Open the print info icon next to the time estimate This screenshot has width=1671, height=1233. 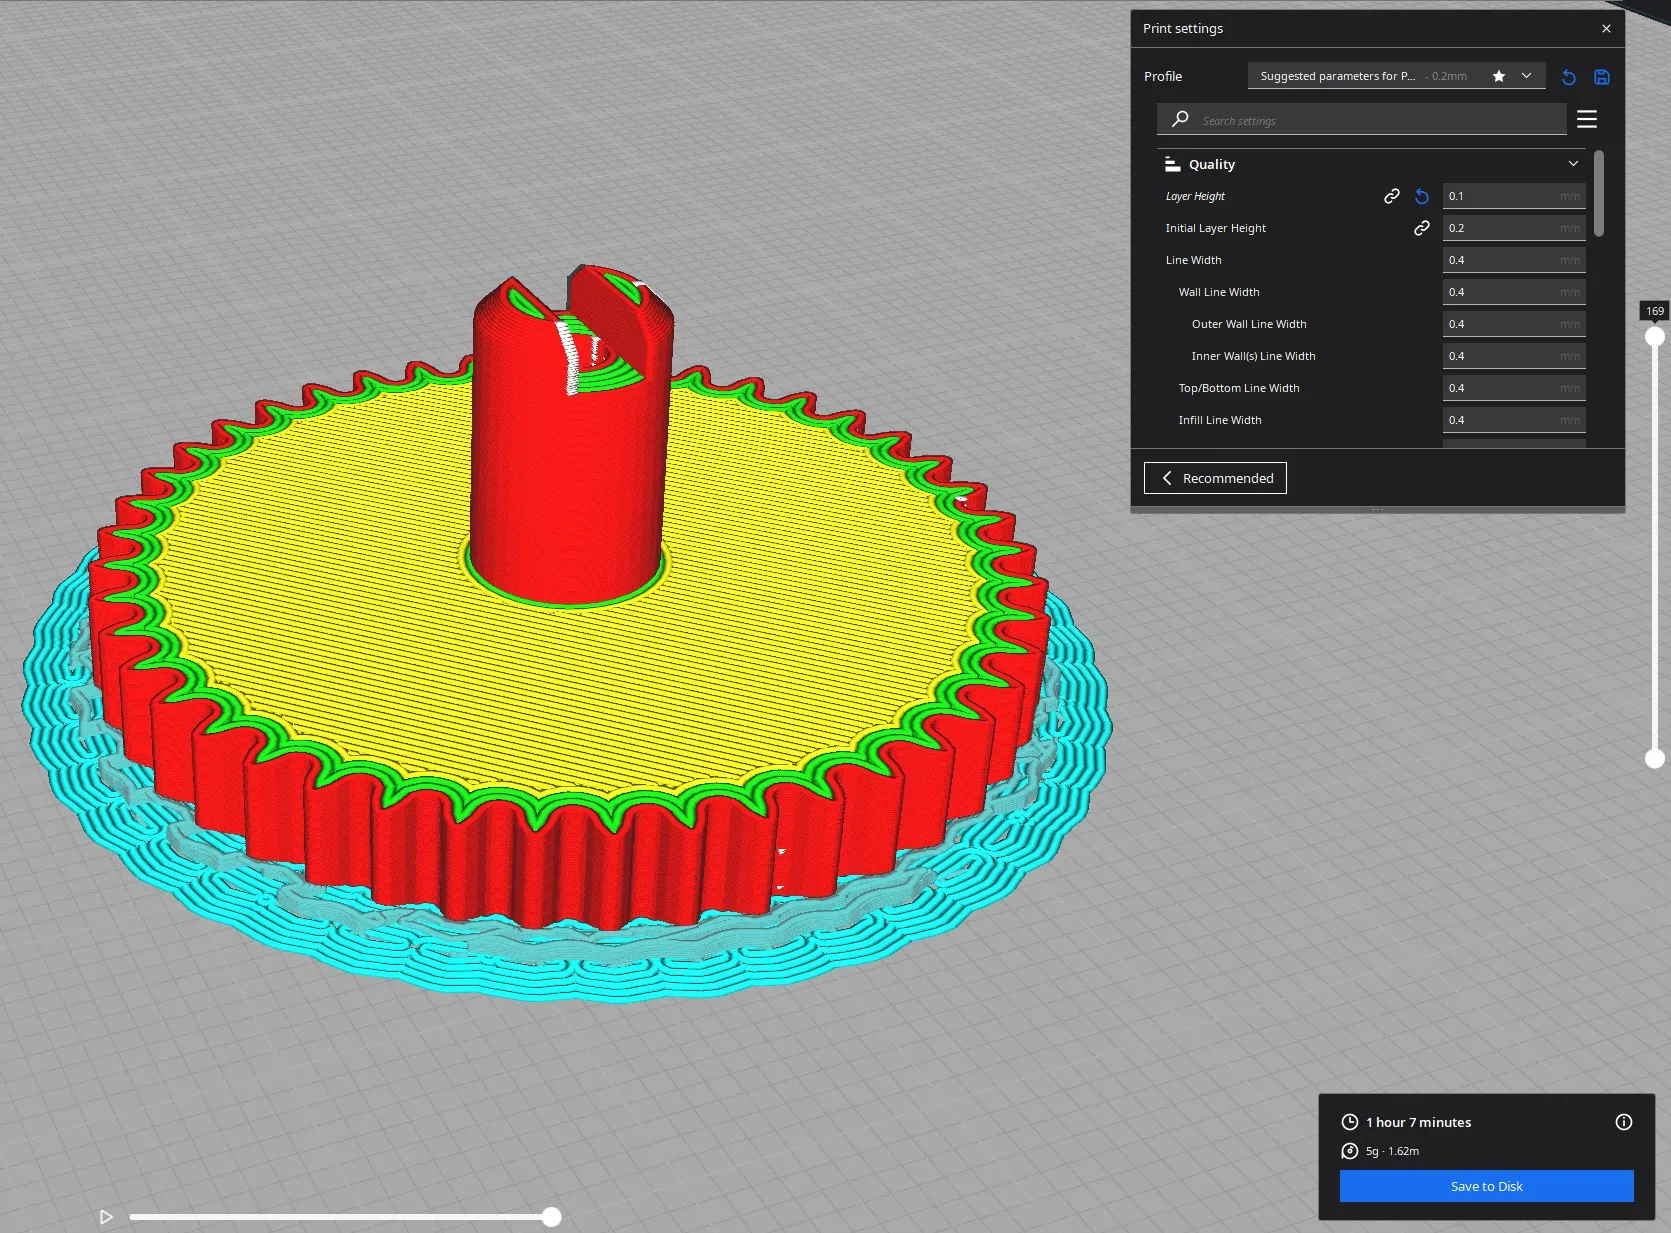coord(1623,1122)
